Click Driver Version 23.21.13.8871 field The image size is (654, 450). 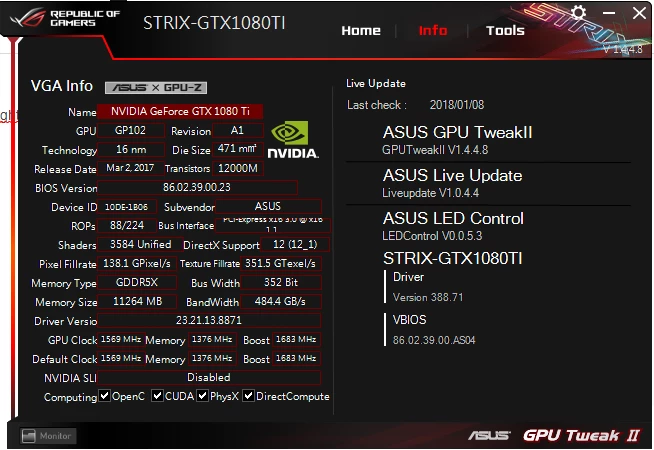pos(209,320)
